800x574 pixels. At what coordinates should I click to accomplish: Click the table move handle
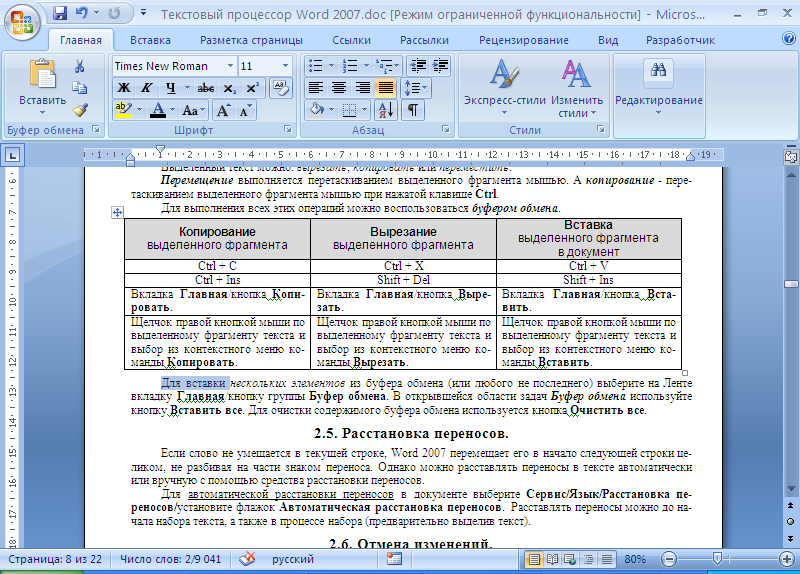point(117,212)
